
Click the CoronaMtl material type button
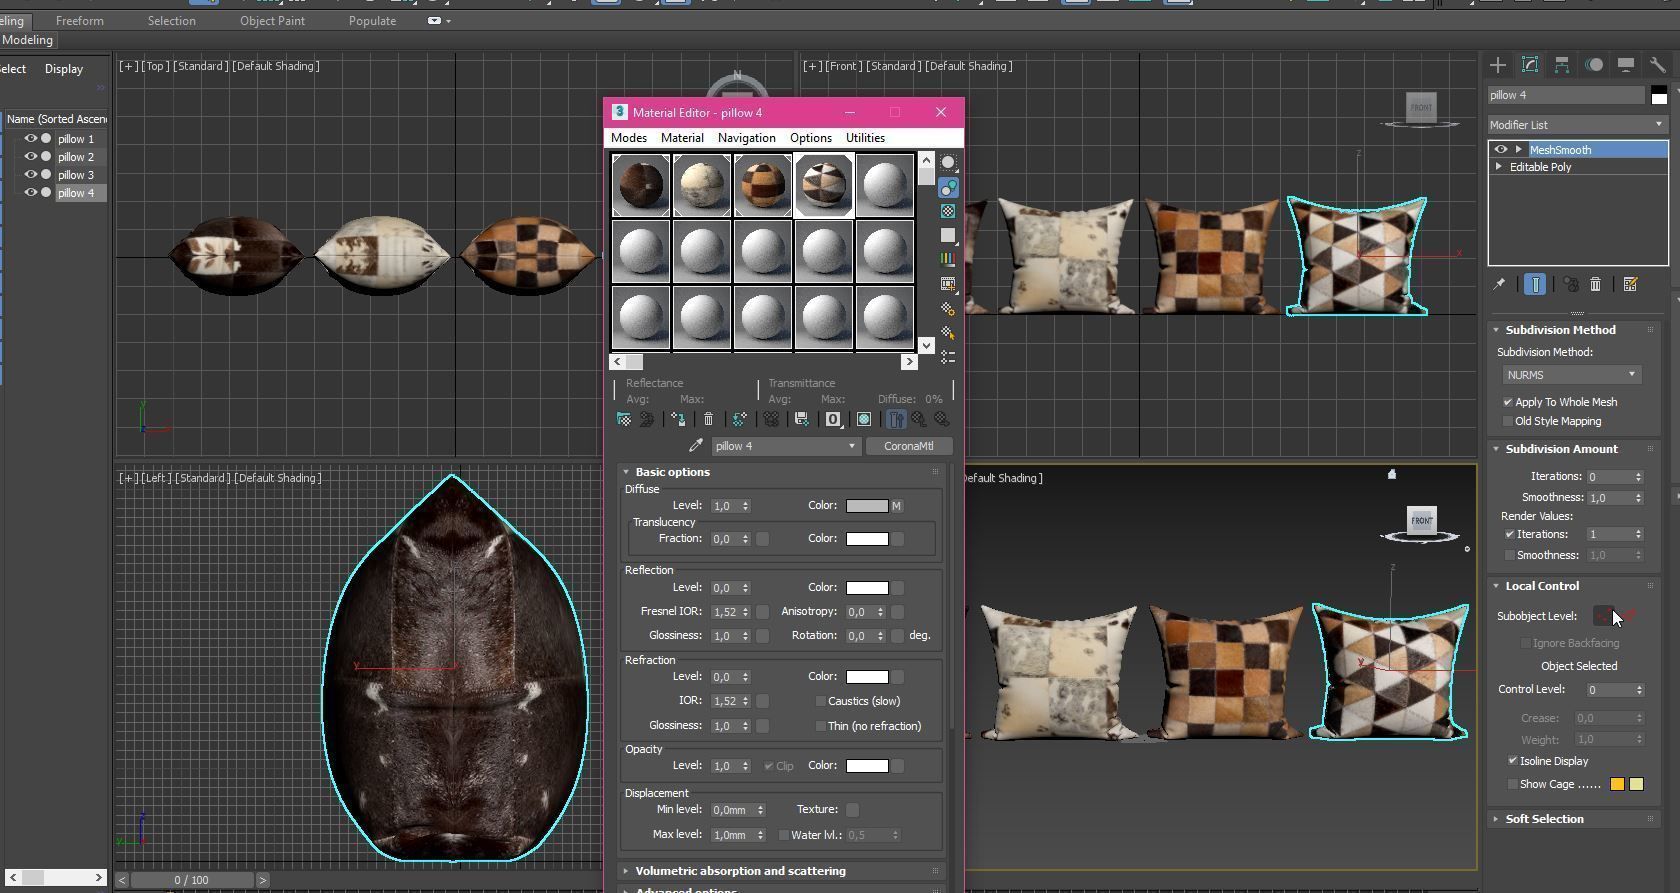tap(908, 446)
